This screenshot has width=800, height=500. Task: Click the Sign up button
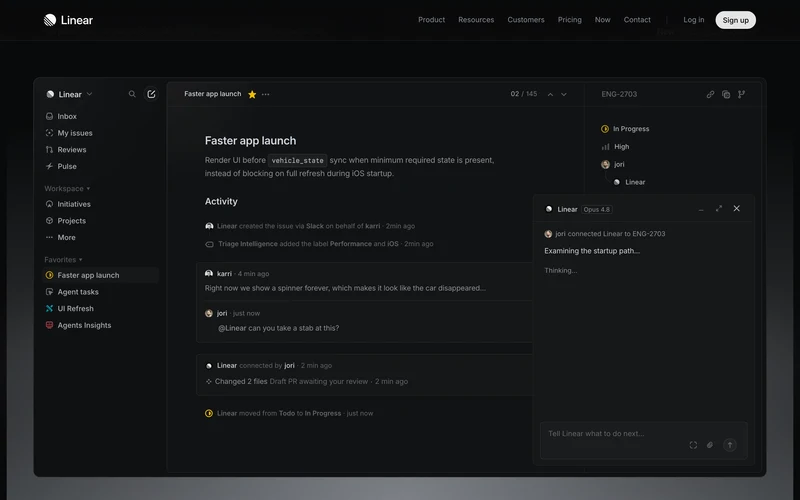(736, 20)
